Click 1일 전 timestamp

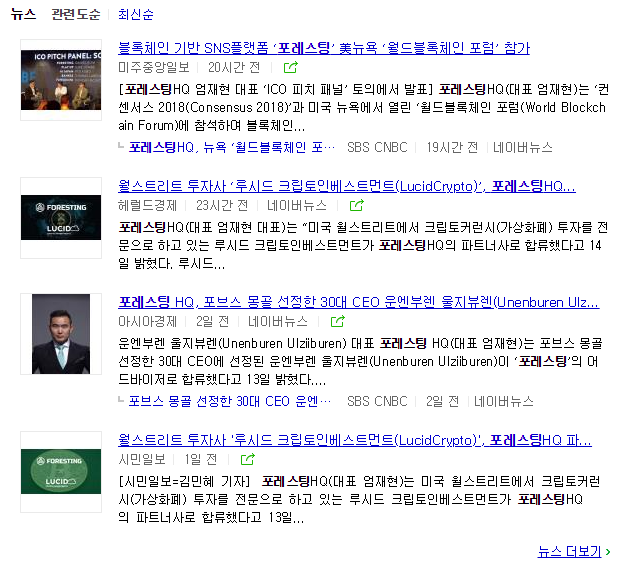[x=200, y=459]
